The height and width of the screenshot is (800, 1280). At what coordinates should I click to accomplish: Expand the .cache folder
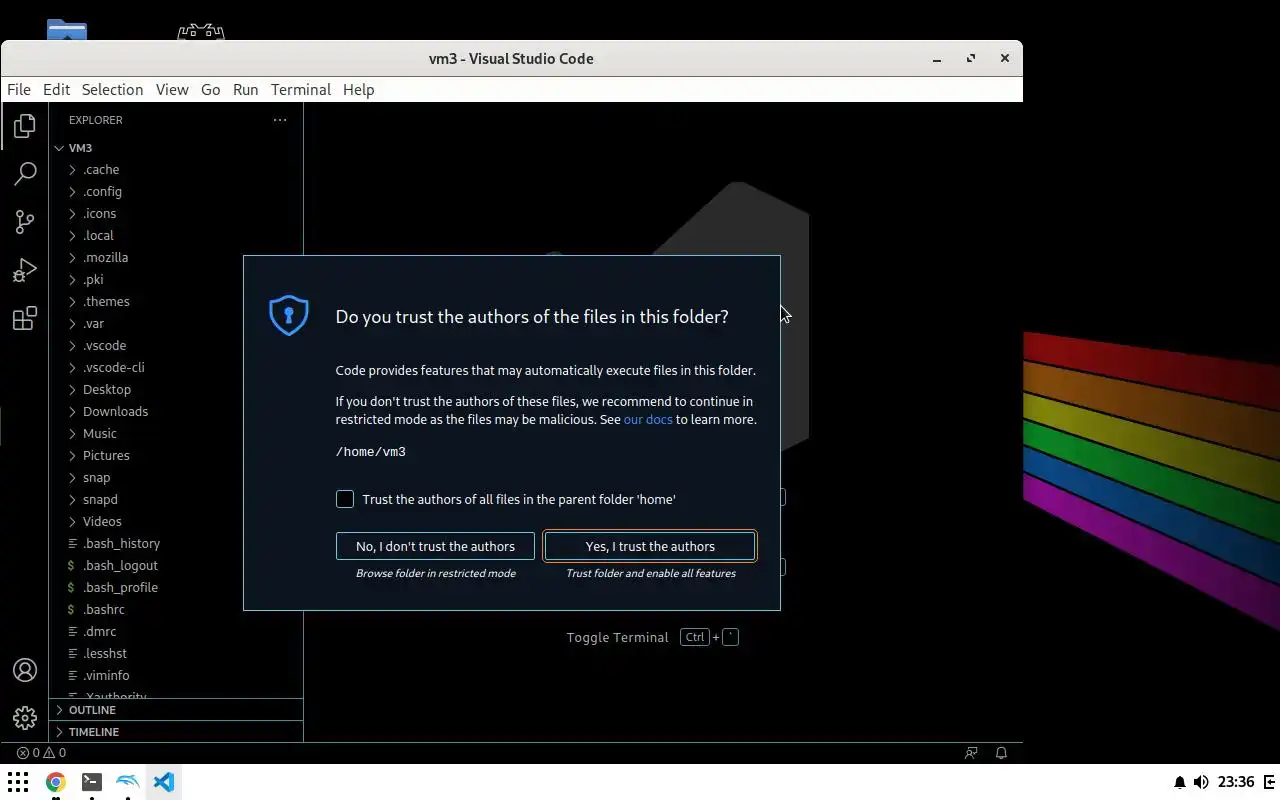[176, 170]
